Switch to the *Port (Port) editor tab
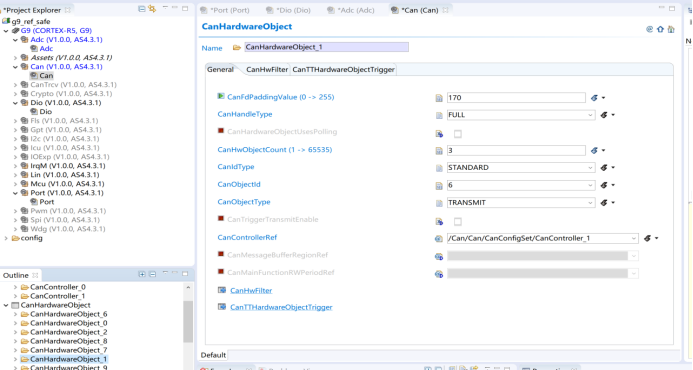Image resolution: width=693 pixels, height=370 pixels. [x=225, y=10]
